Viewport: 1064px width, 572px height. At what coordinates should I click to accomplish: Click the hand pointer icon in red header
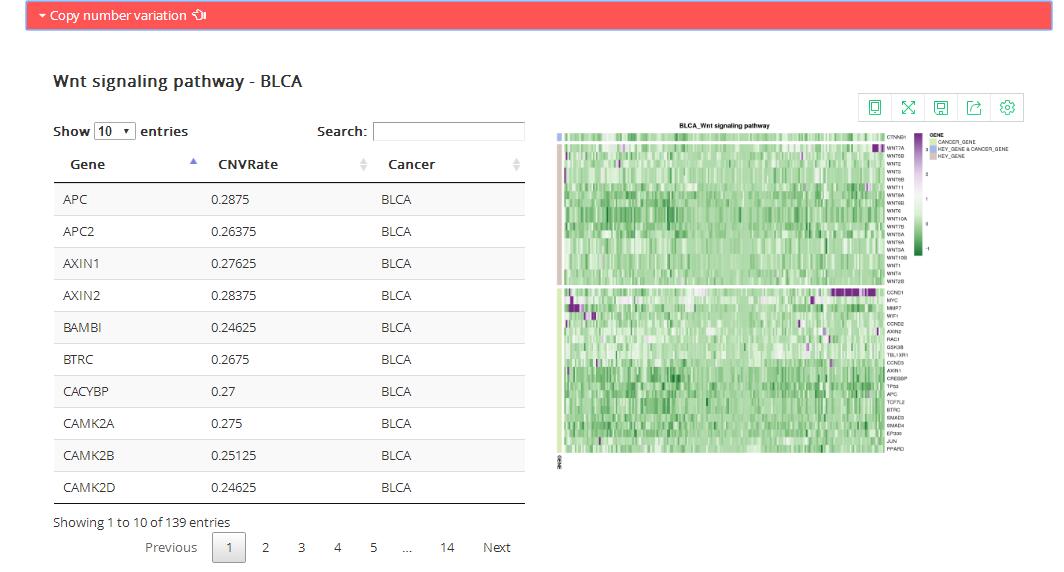coord(200,16)
